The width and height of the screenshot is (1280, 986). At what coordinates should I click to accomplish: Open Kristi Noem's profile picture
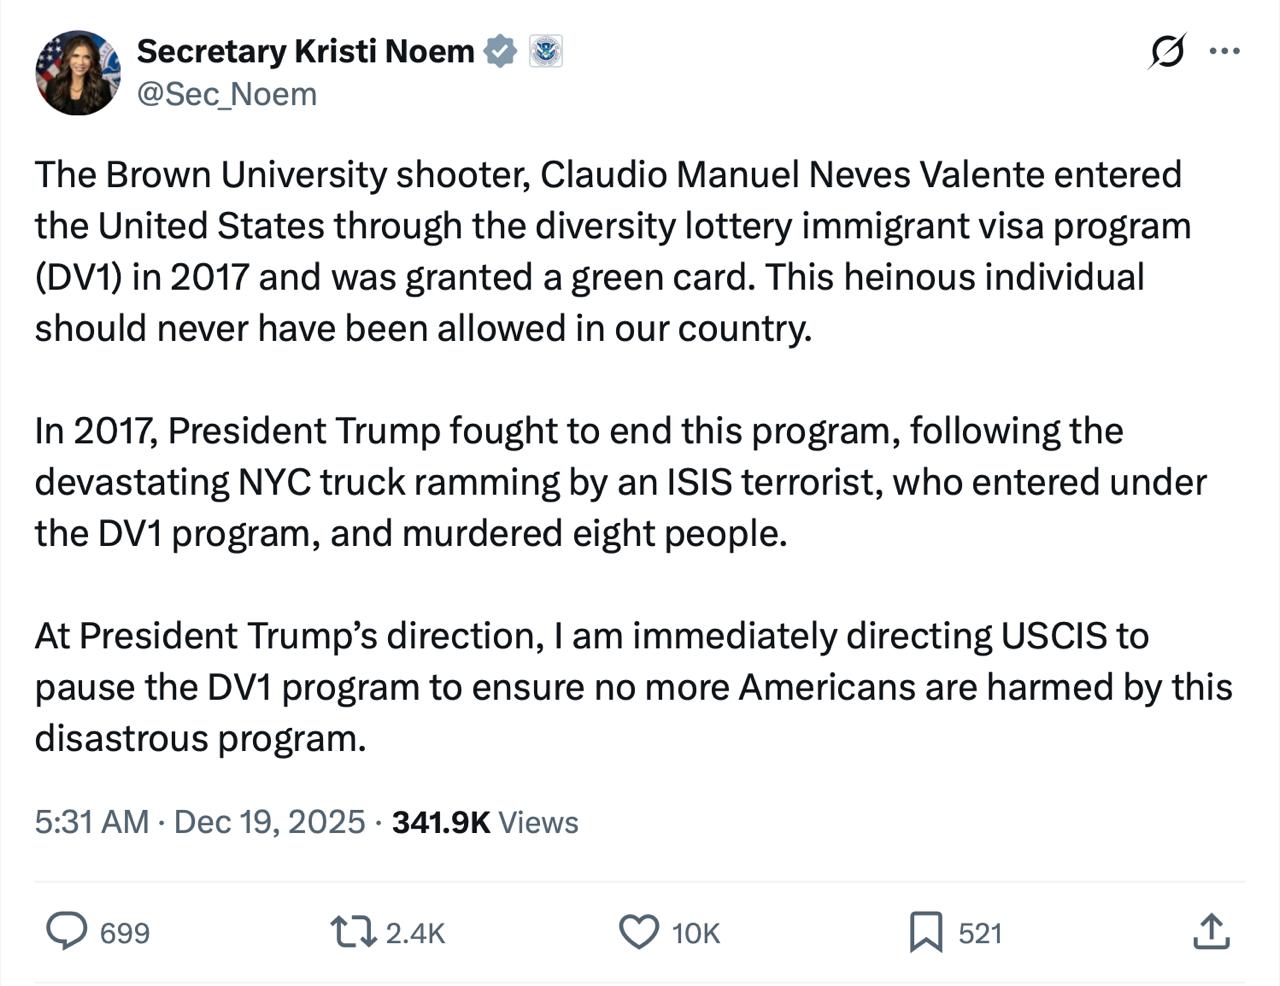[78, 72]
